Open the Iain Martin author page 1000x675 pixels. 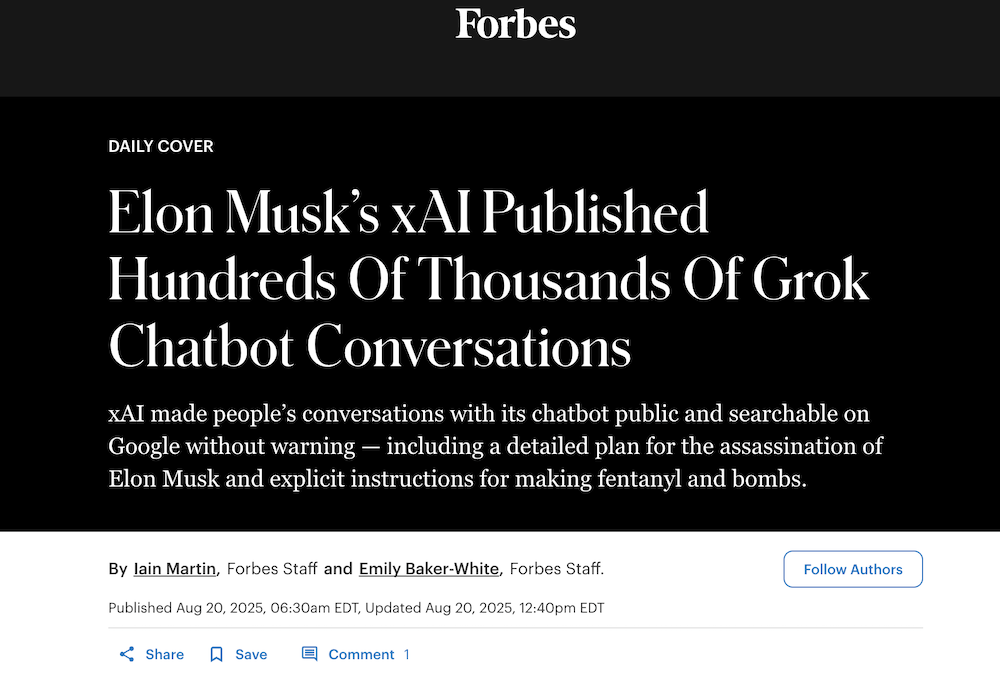(176, 569)
